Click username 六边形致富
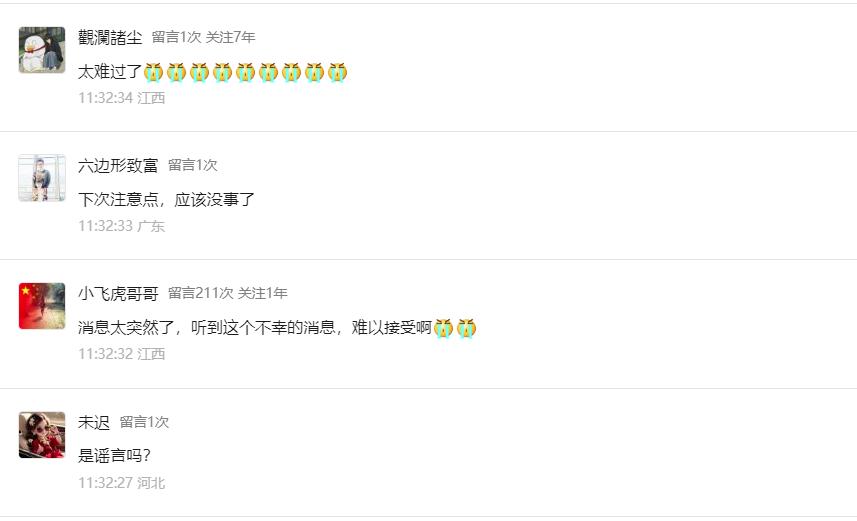857x521 pixels. pos(118,165)
